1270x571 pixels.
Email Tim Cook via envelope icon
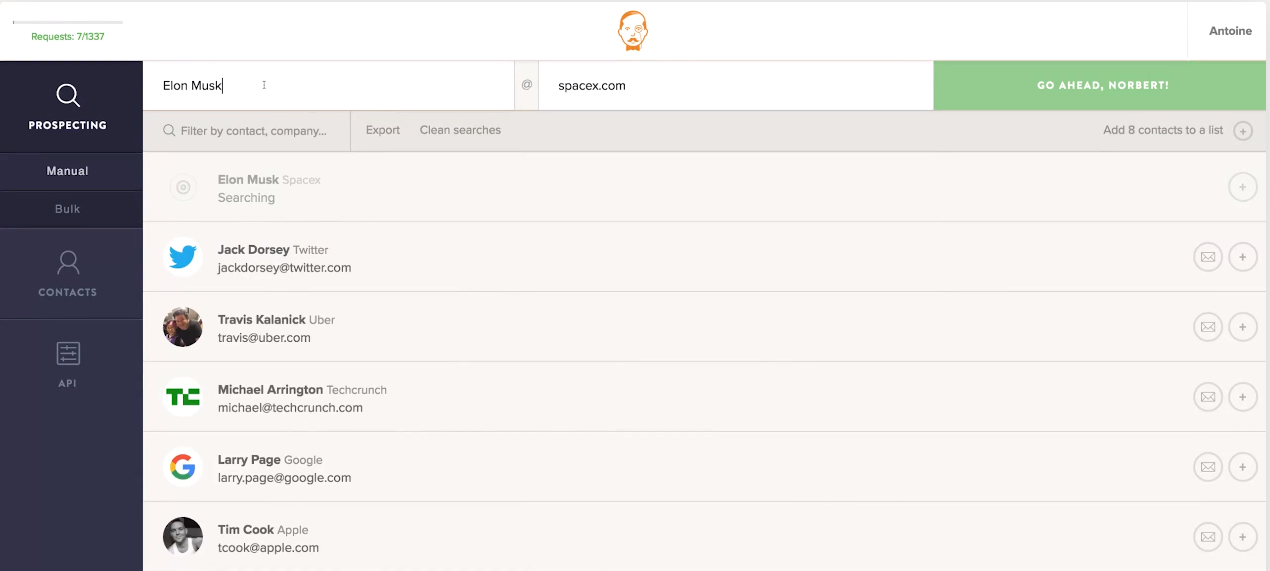pos(1208,537)
